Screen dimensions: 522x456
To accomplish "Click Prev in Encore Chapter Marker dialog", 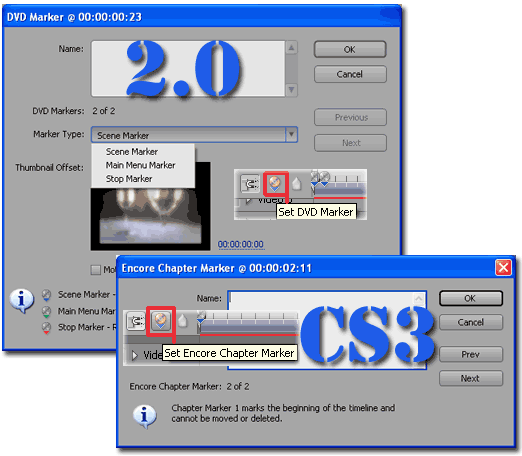I will pyautogui.click(x=471, y=354).
